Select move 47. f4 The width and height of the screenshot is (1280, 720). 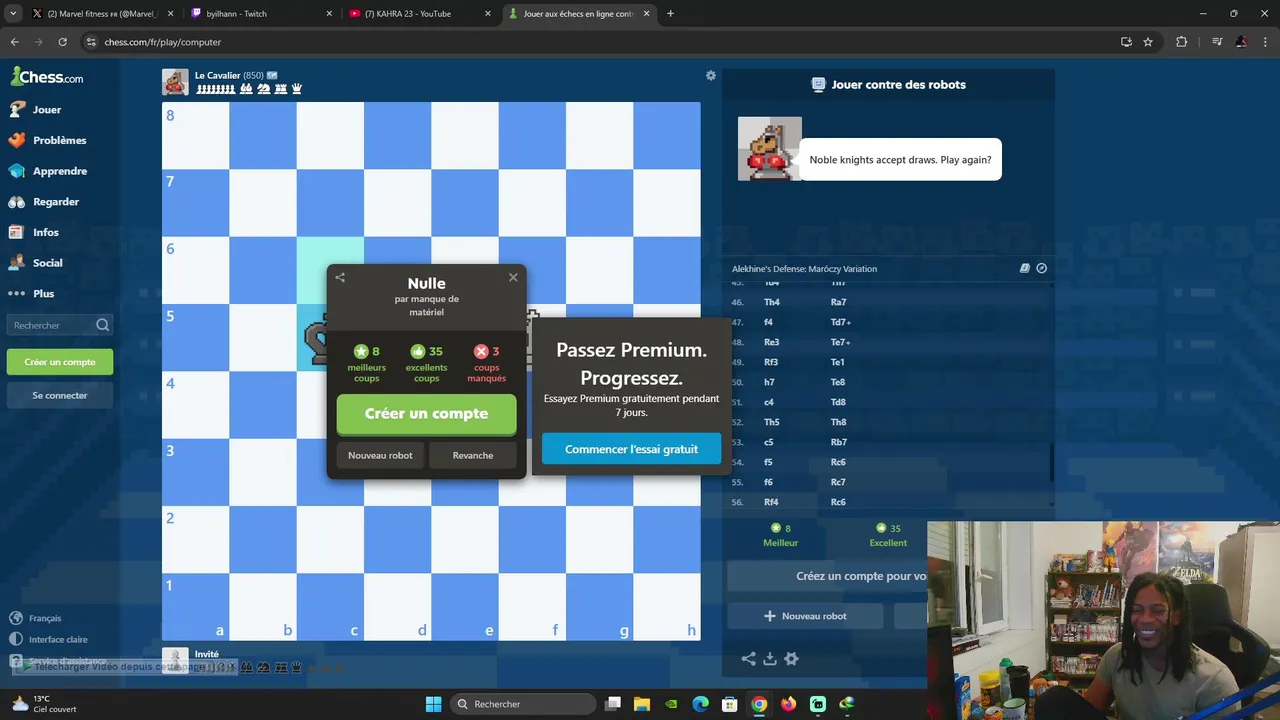[768, 322]
